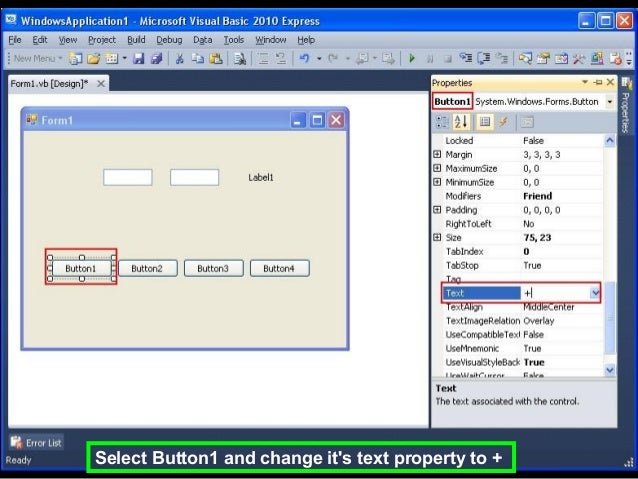638x479 pixels.
Task: Click the Find in files icon
Action: (240, 59)
